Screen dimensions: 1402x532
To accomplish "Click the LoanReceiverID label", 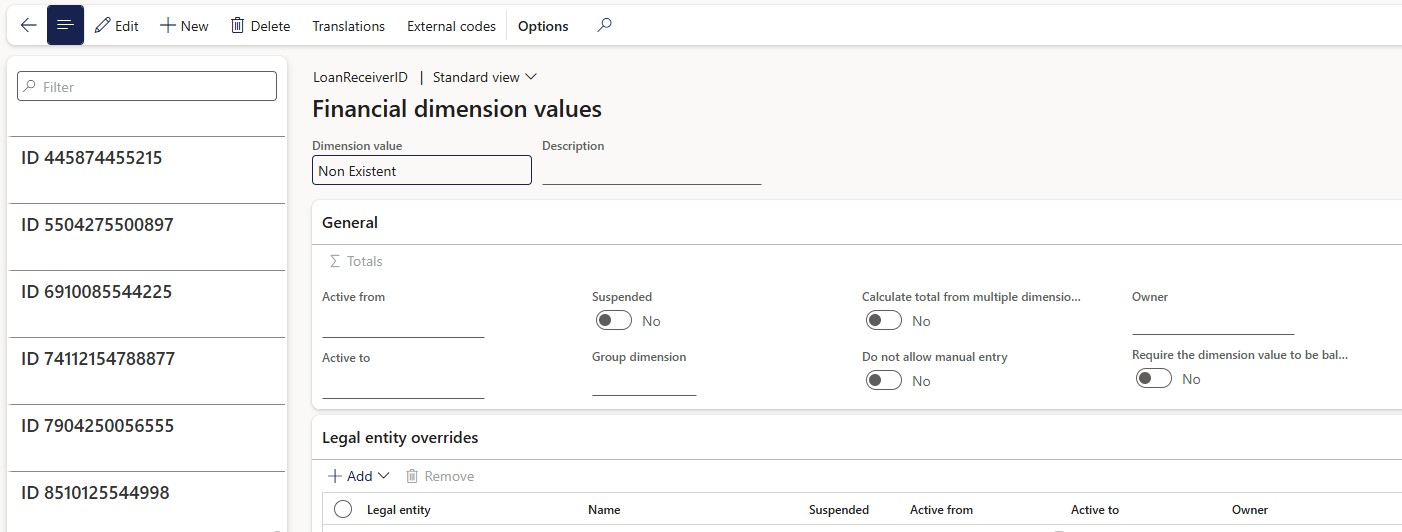I will (x=361, y=77).
